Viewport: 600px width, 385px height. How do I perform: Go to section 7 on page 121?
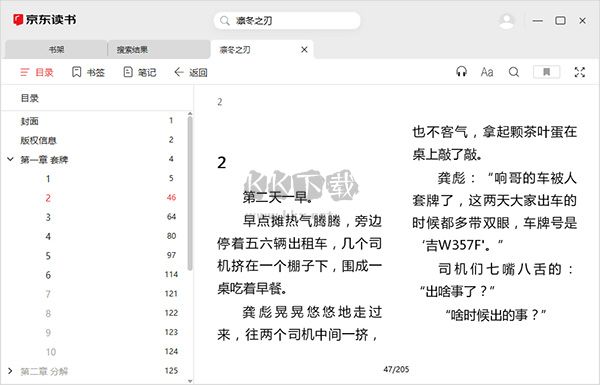96,294
